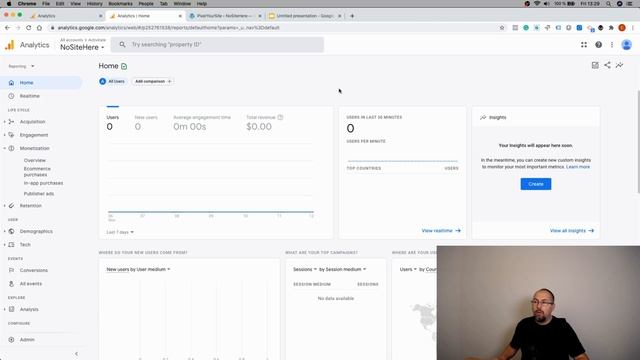Click the property ID search field
Image resolution: width=640 pixels, height=360 pixels.
(x=217, y=44)
